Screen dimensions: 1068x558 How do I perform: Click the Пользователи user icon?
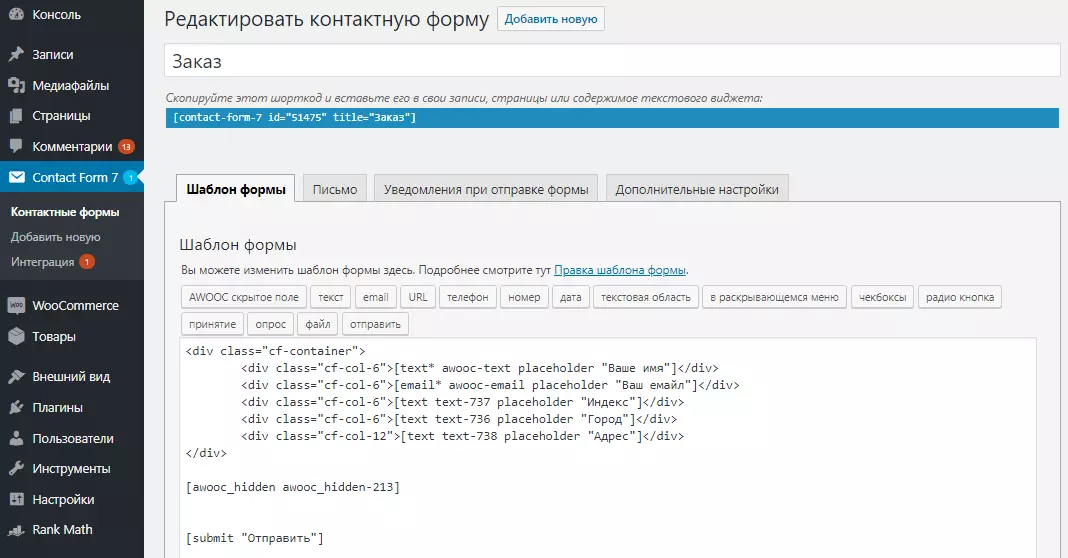pos(16,438)
